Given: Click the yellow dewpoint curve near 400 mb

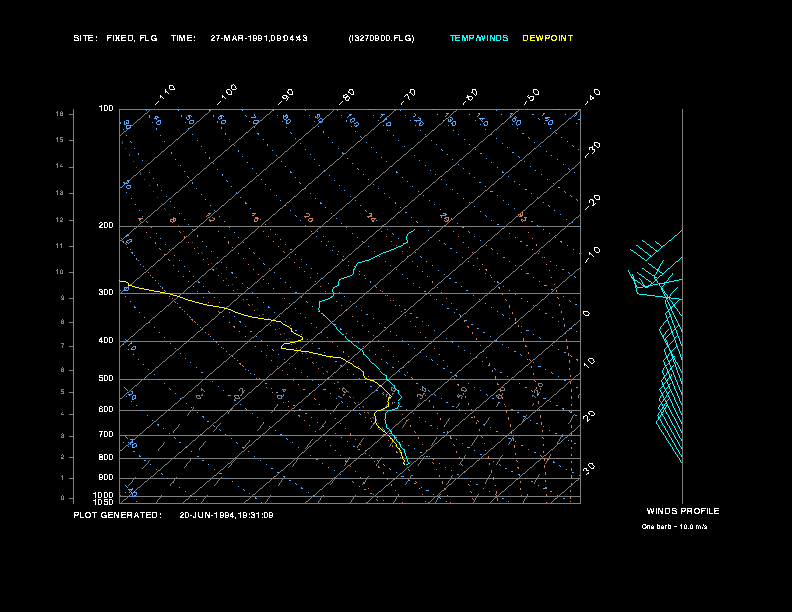Looking at the screenshot, I should click(300, 339).
